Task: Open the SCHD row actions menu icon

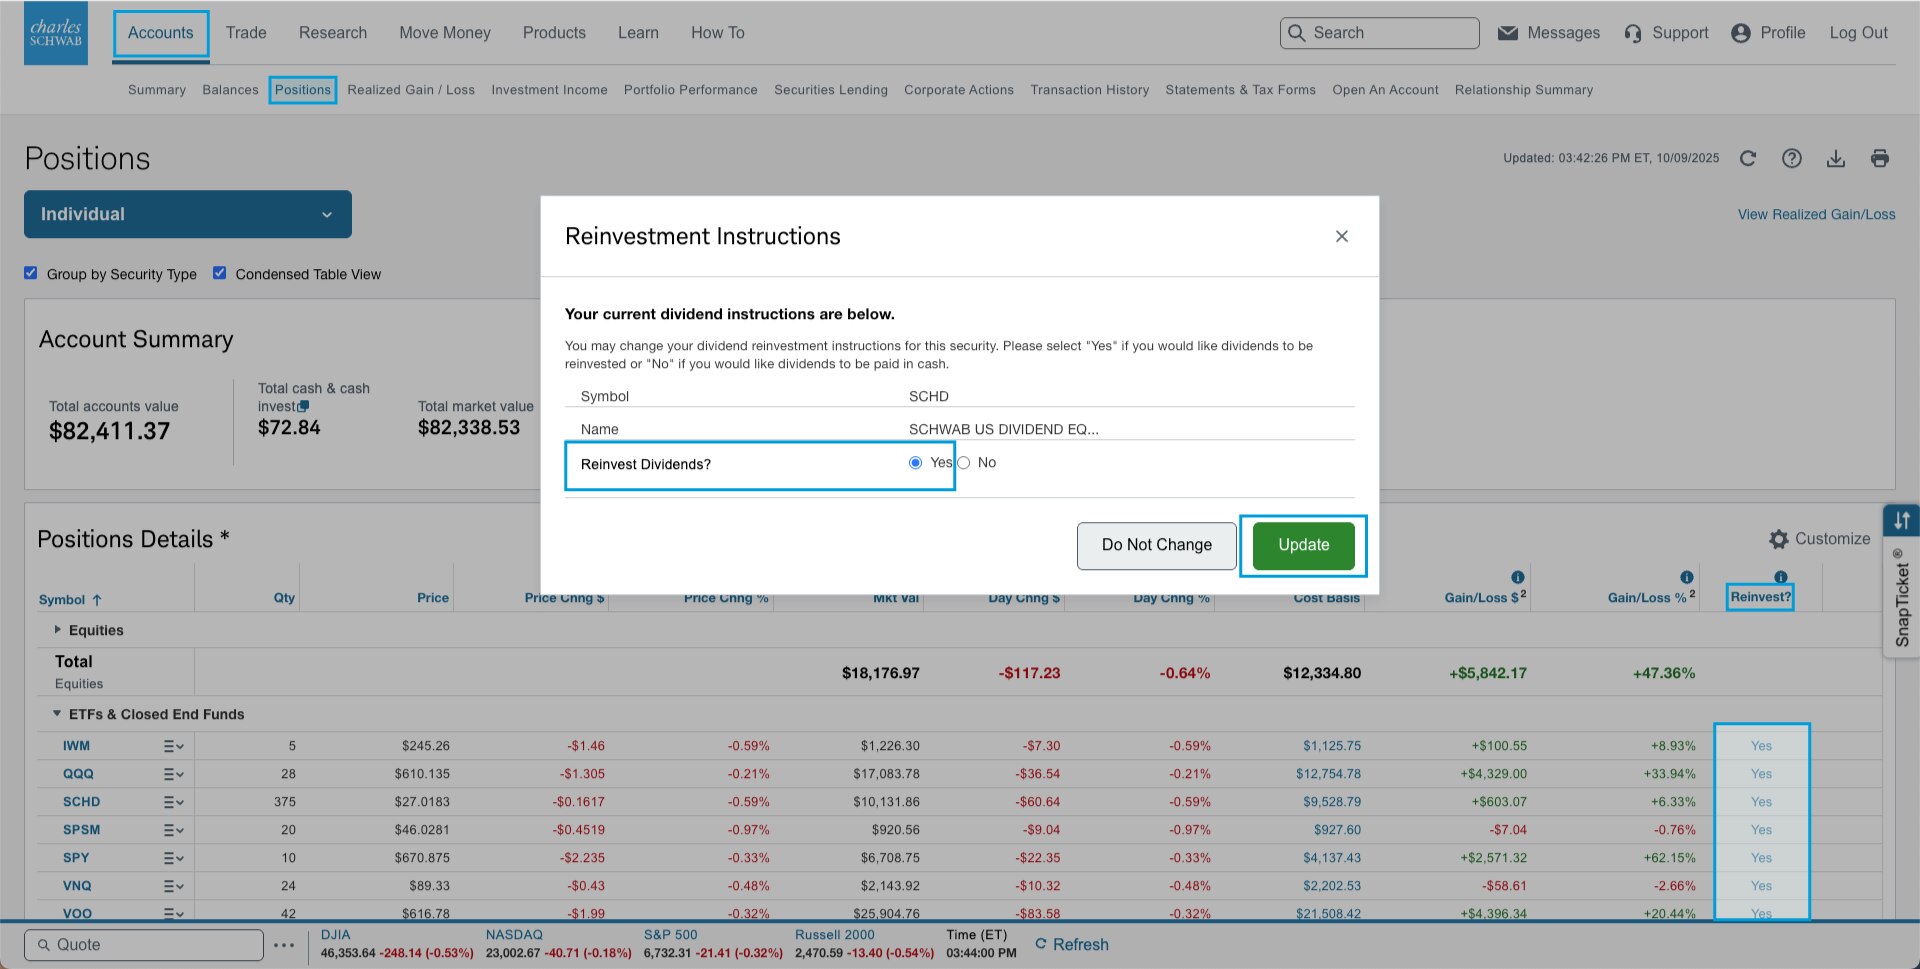Action: tap(173, 802)
